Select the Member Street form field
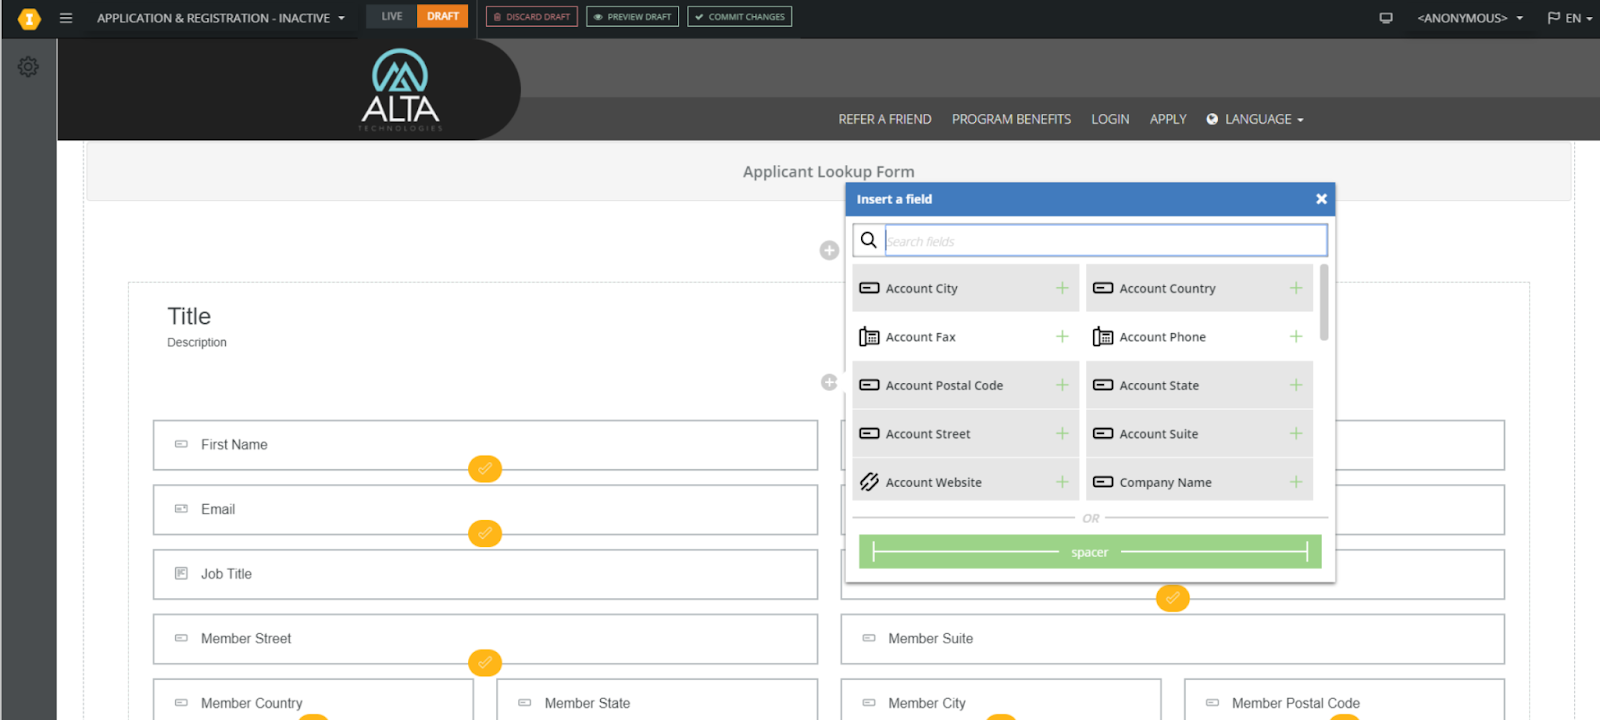This screenshot has width=1600, height=720. 485,639
